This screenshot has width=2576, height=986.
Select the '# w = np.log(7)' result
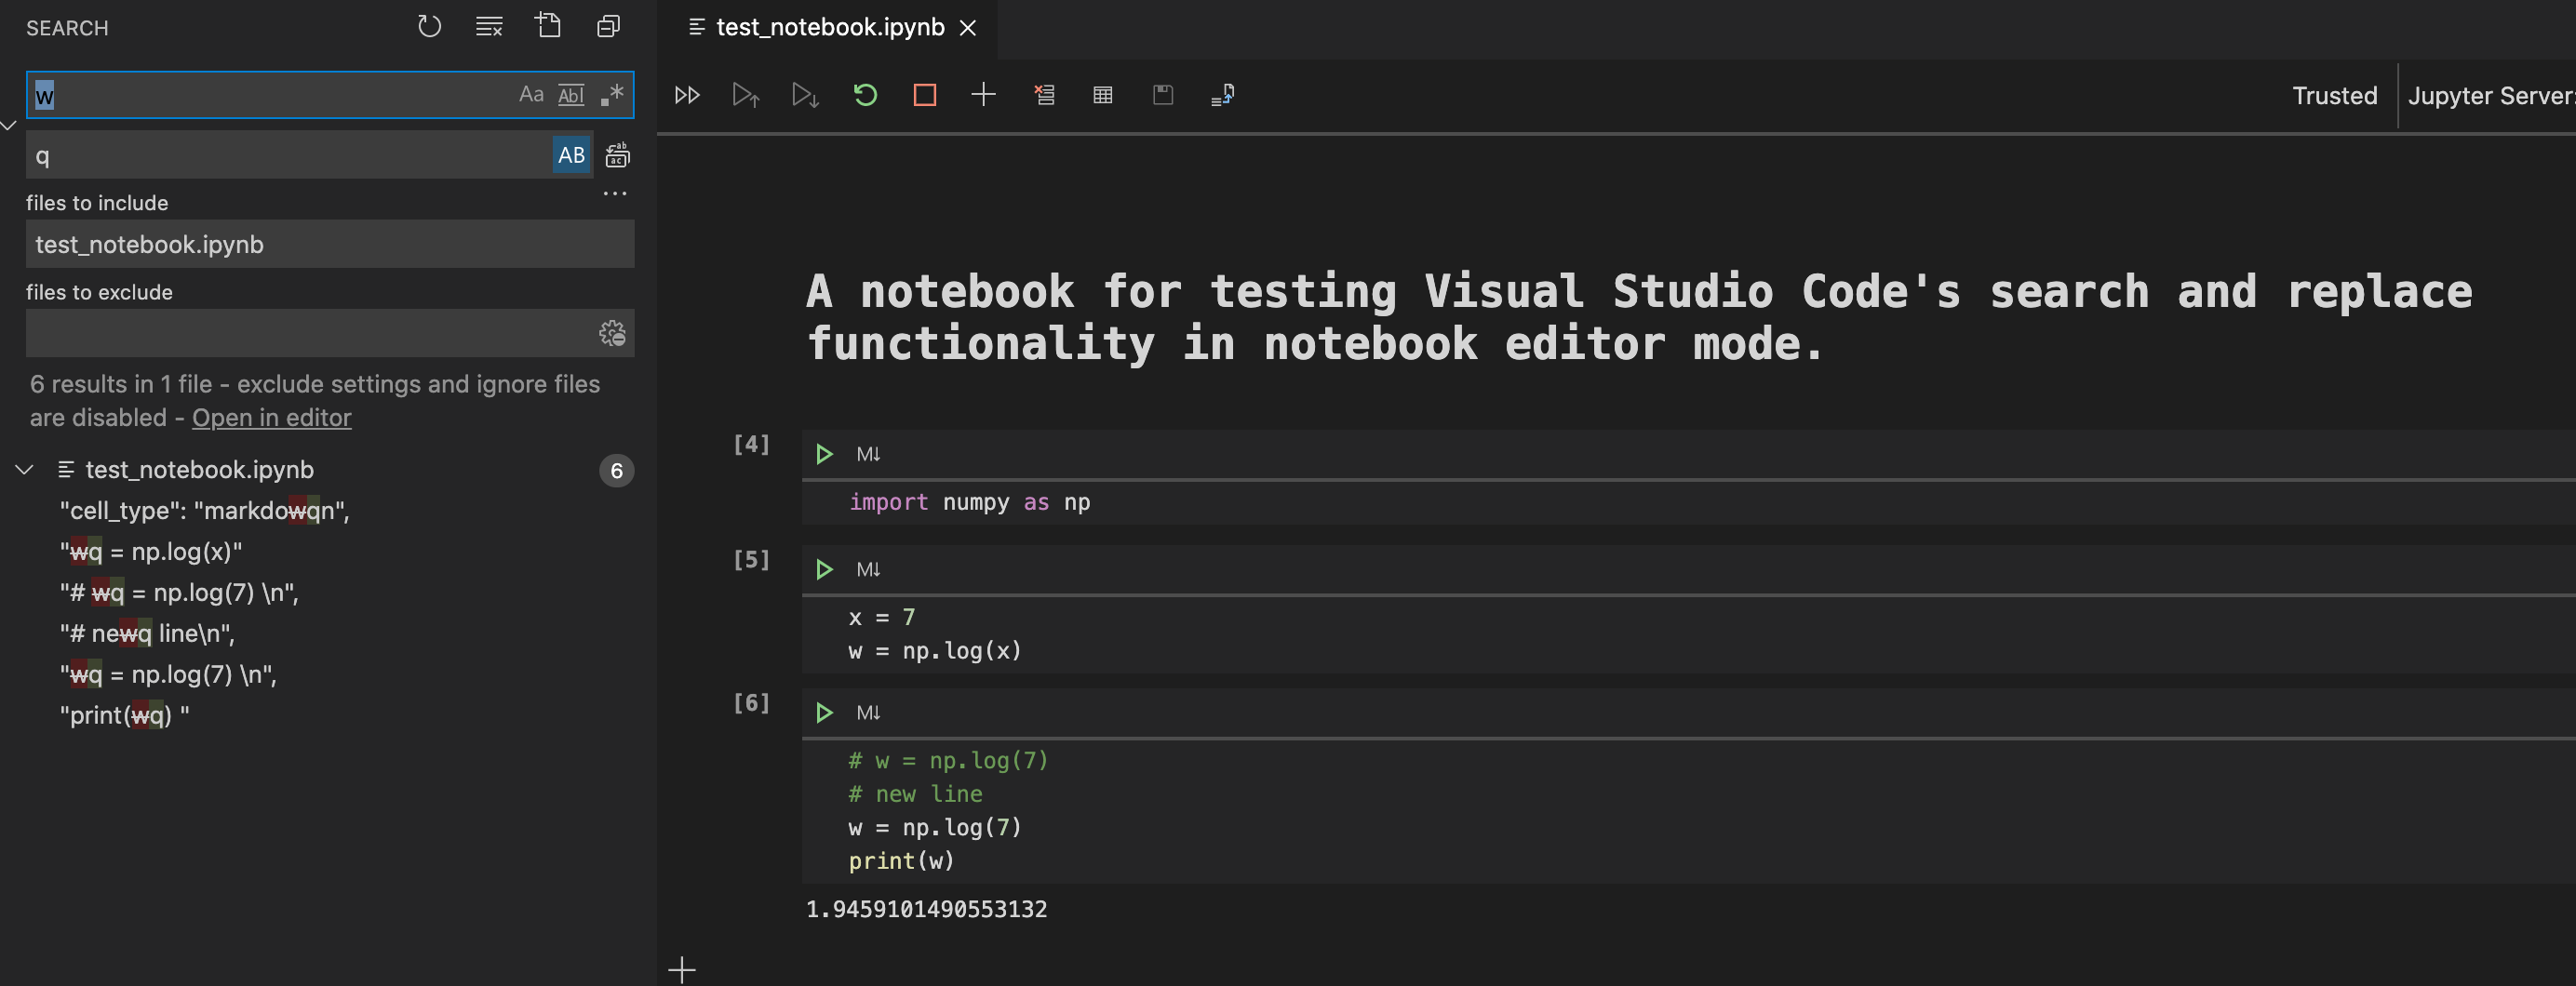[179, 592]
